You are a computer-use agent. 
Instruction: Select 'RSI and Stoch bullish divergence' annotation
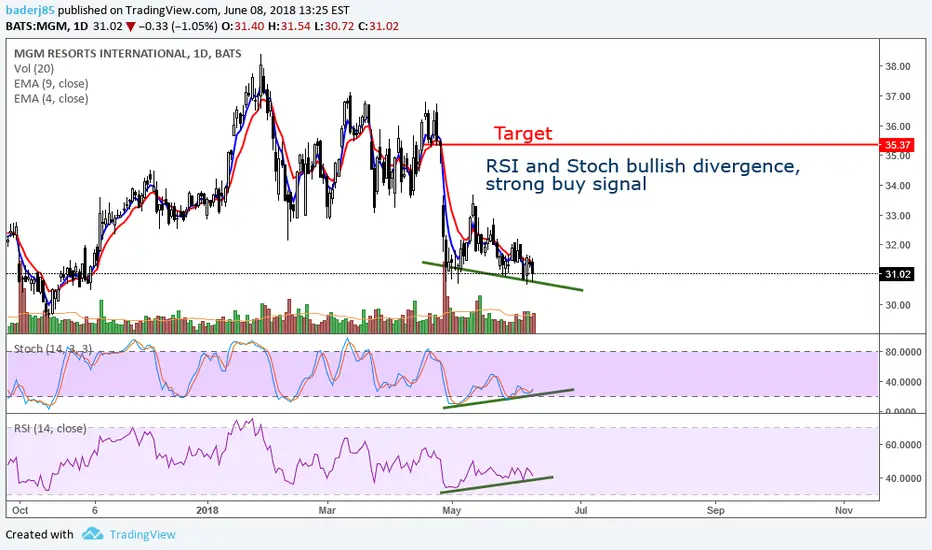[643, 166]
